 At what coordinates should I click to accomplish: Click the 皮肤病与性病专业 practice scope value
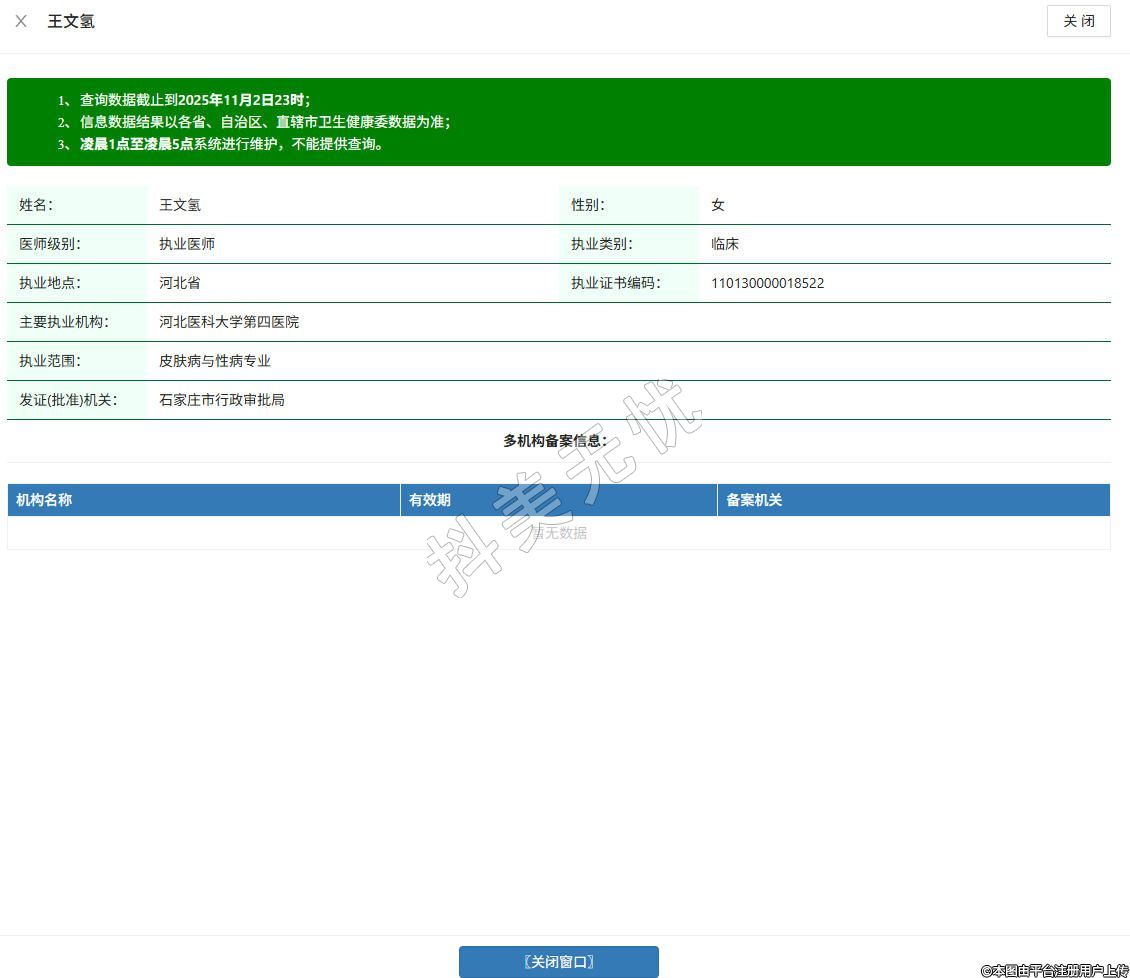tap(215, 361)
